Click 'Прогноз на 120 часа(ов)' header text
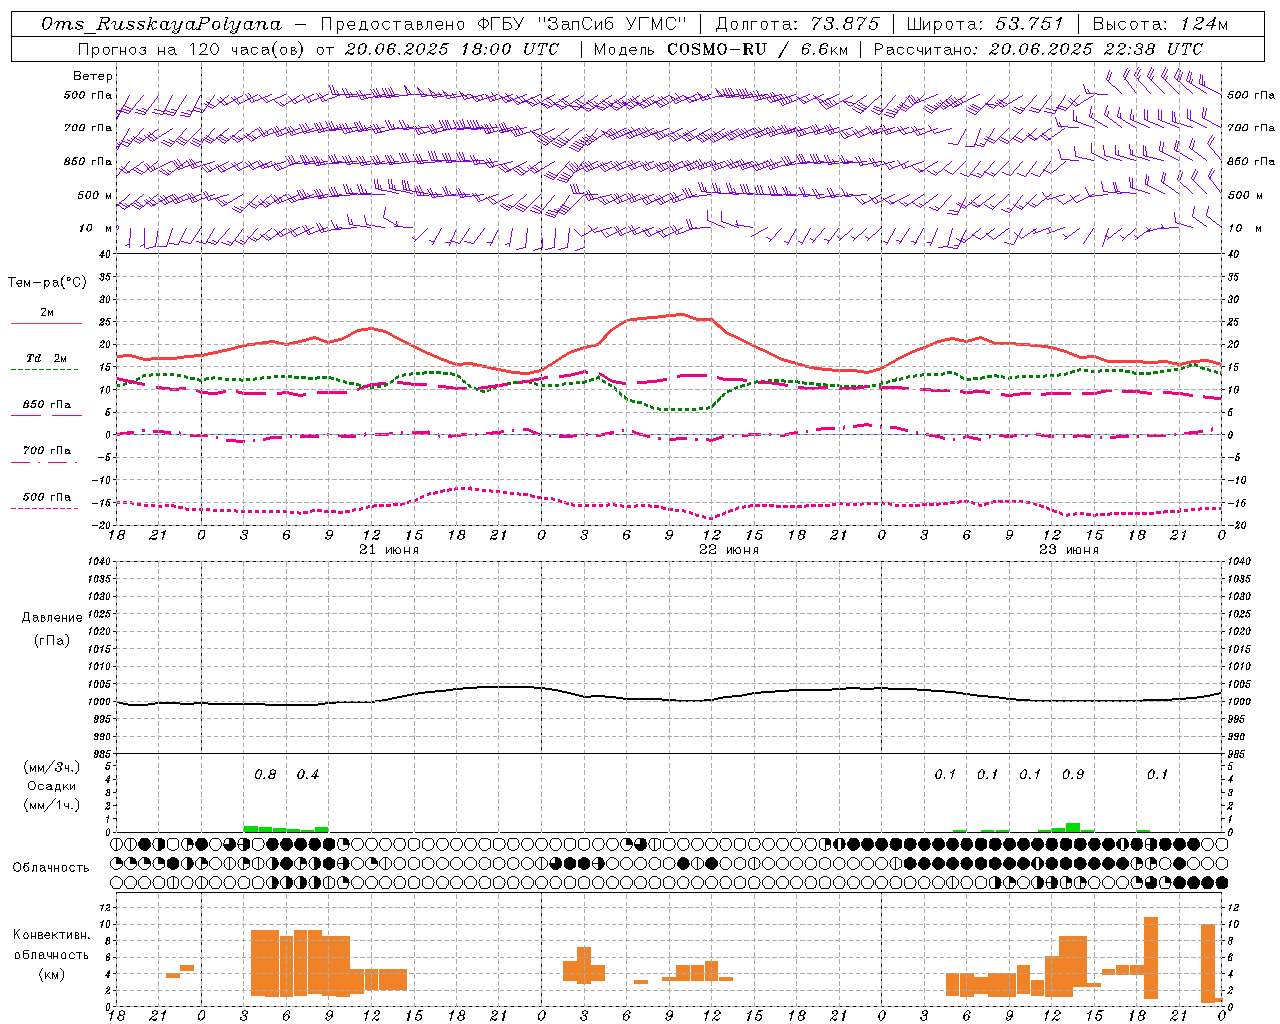Screen dimensions: 1280x1024 click(192, 49)
